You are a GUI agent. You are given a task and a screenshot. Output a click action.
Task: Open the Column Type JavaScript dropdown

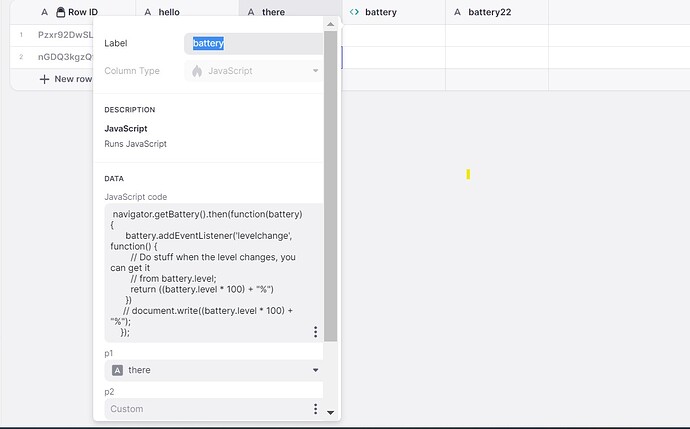click(253, 71)
